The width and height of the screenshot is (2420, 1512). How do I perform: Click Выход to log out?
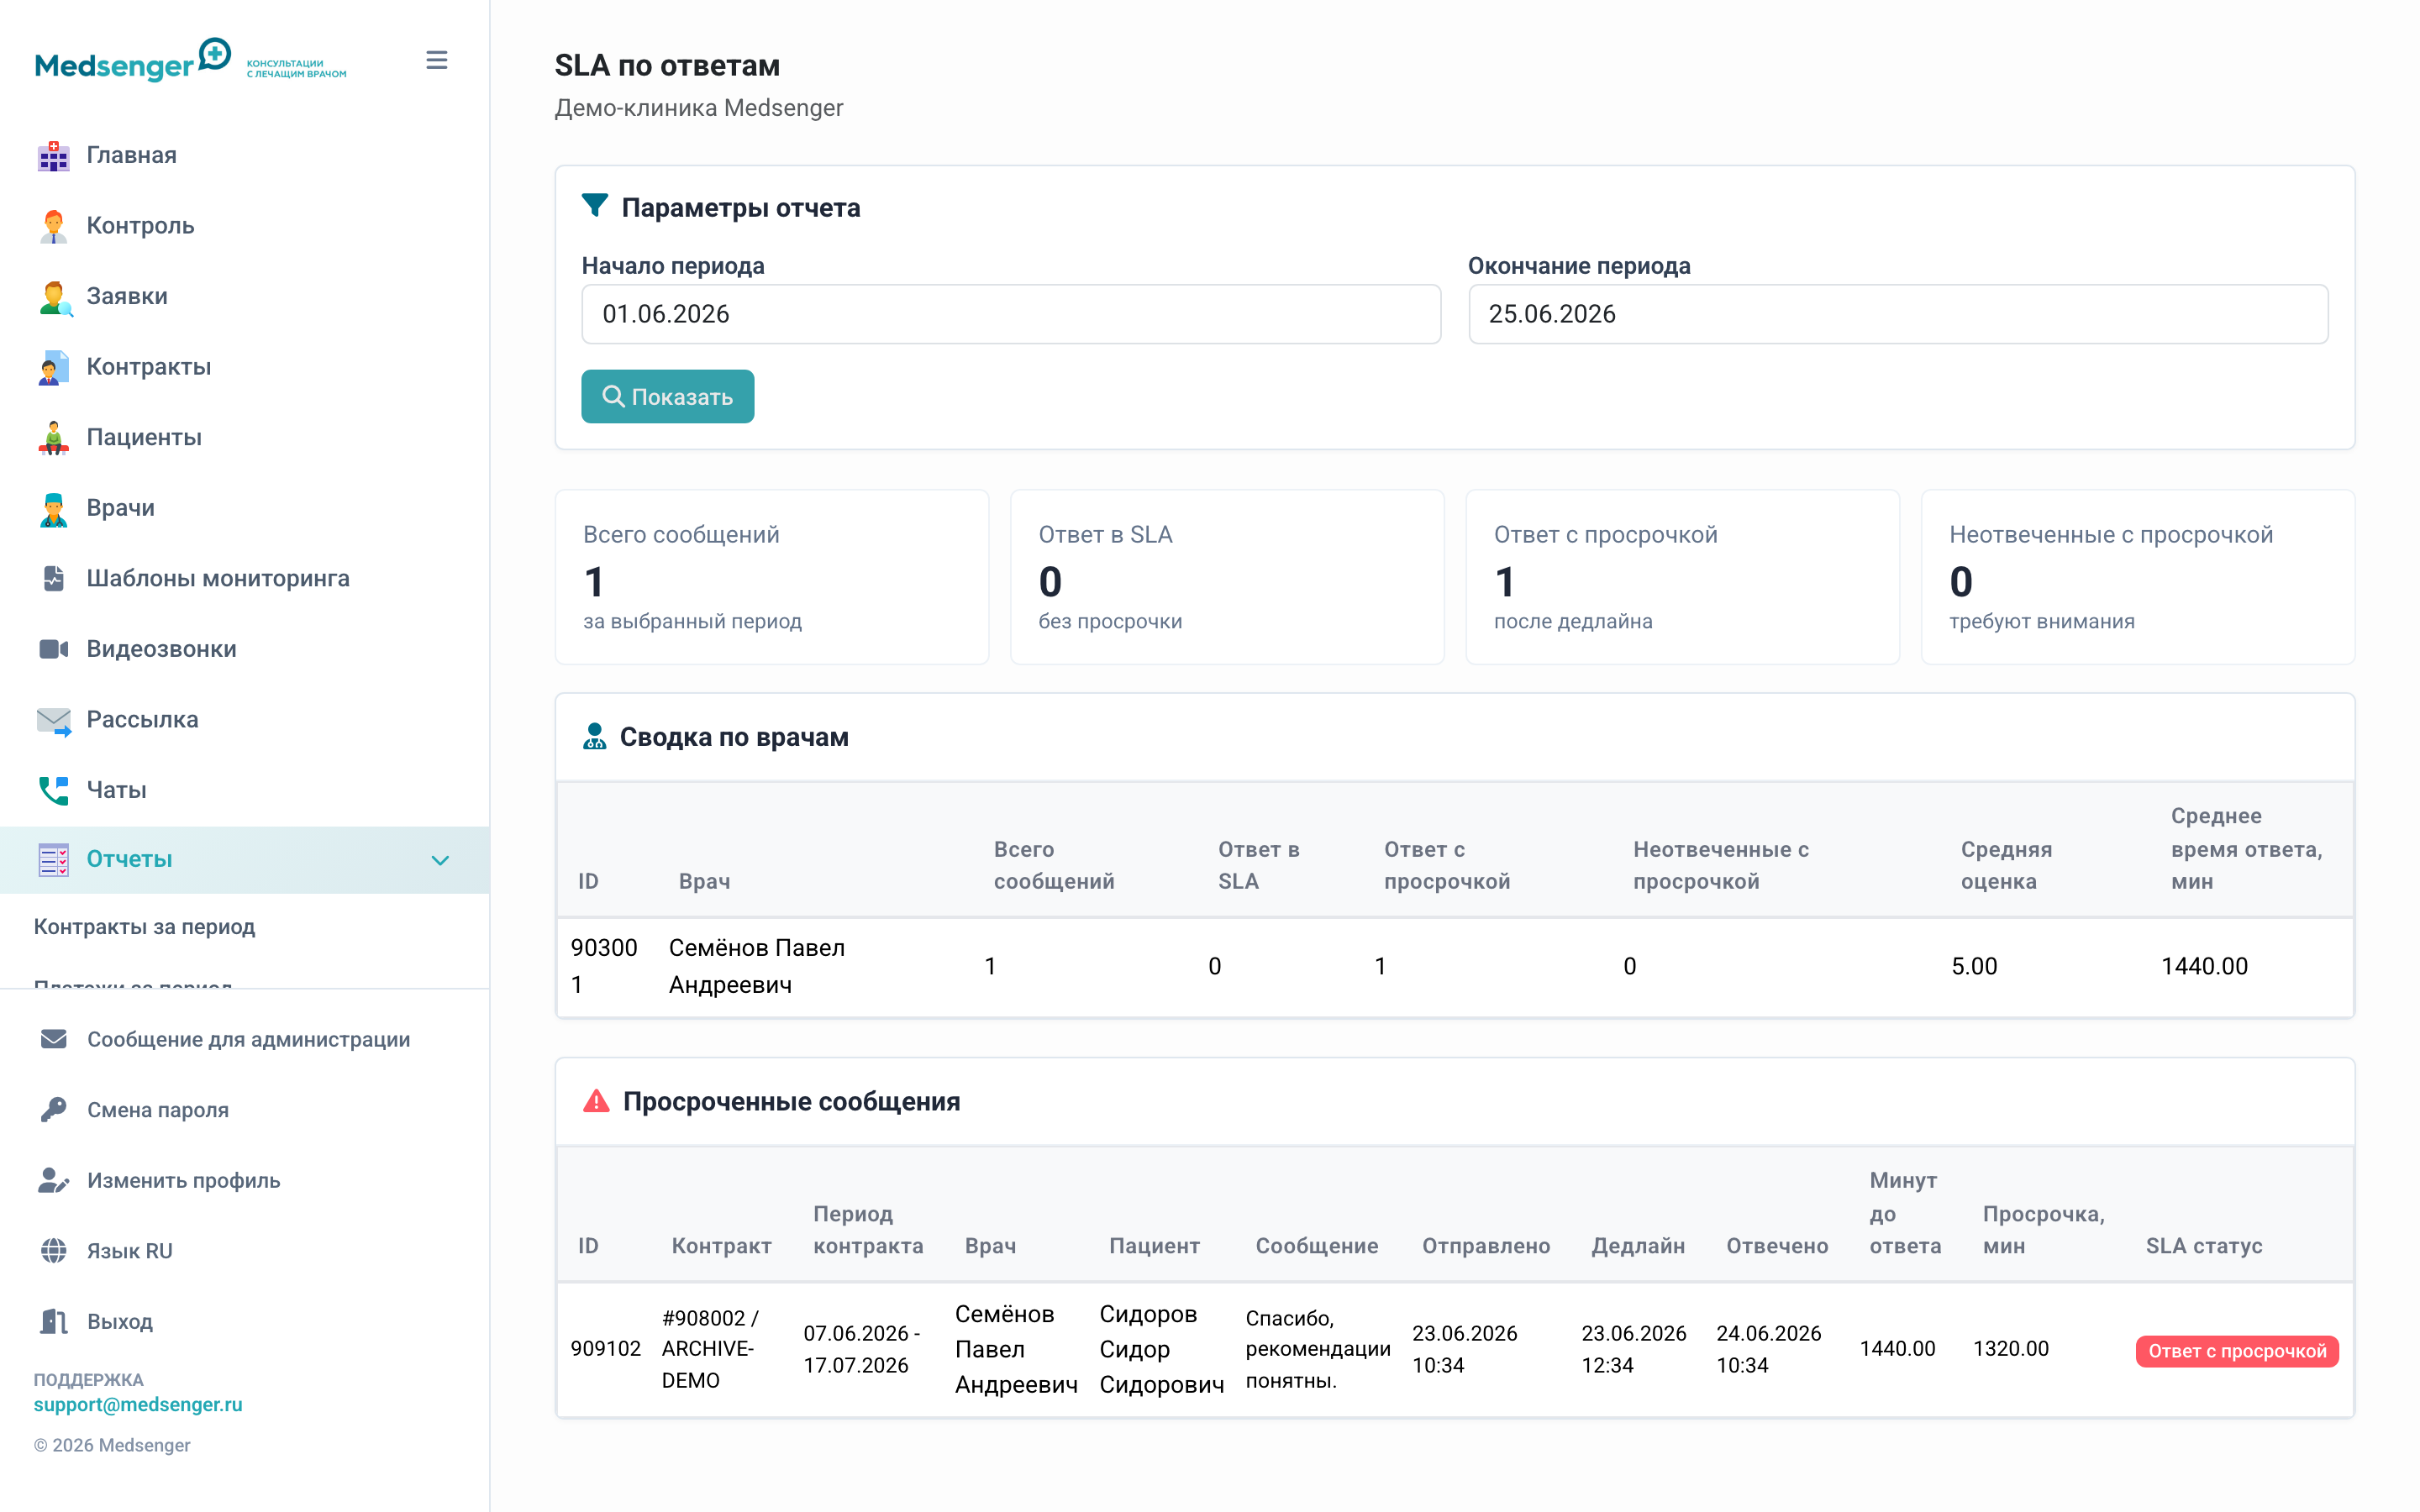120,1321
